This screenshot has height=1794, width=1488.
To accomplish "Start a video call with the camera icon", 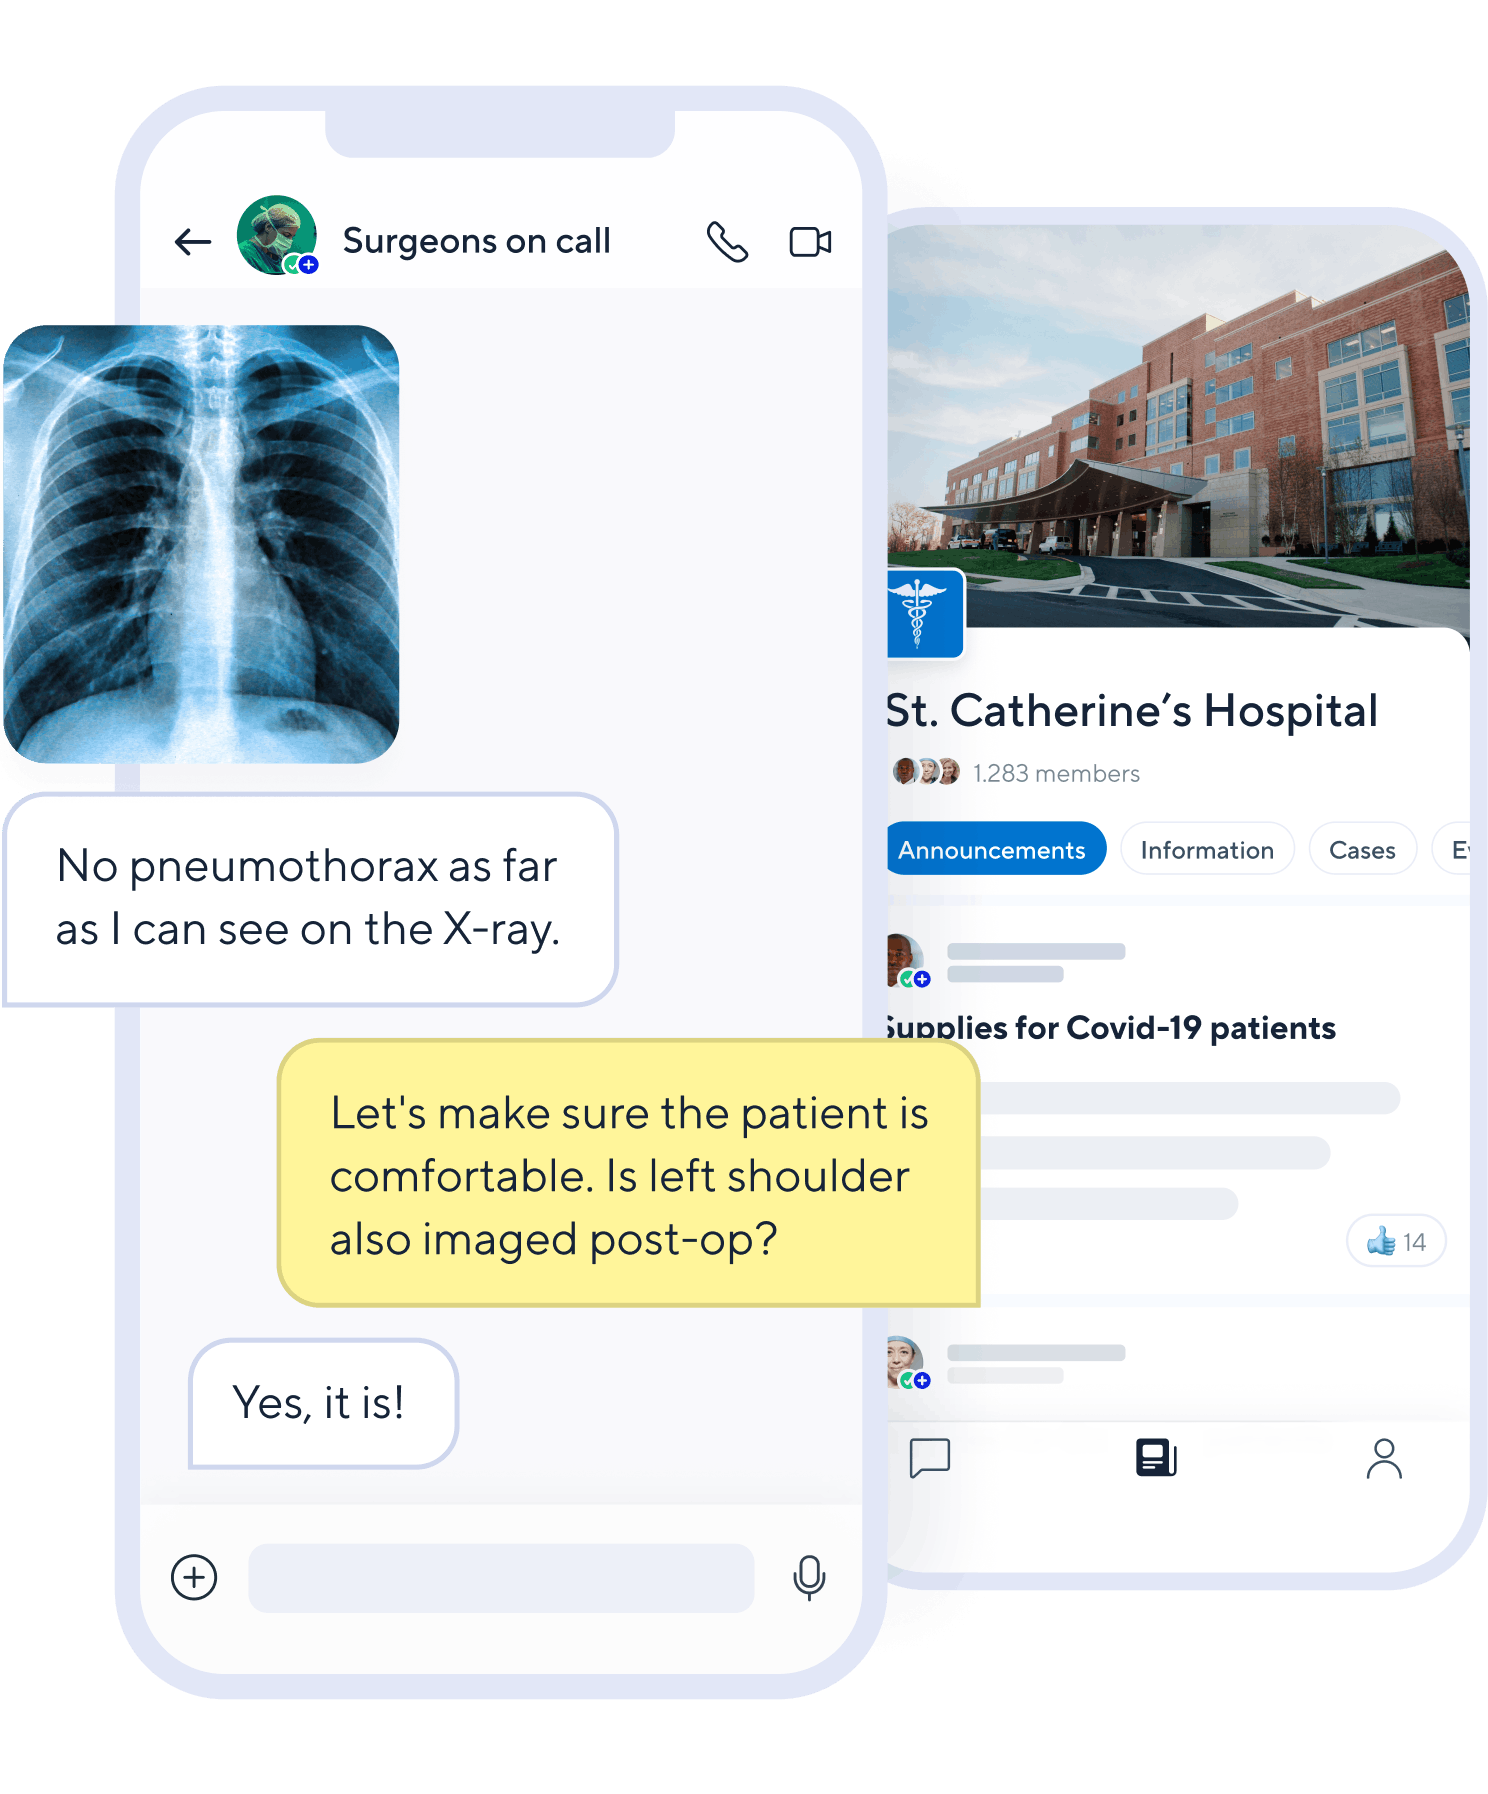I will (x=811, y=242).
